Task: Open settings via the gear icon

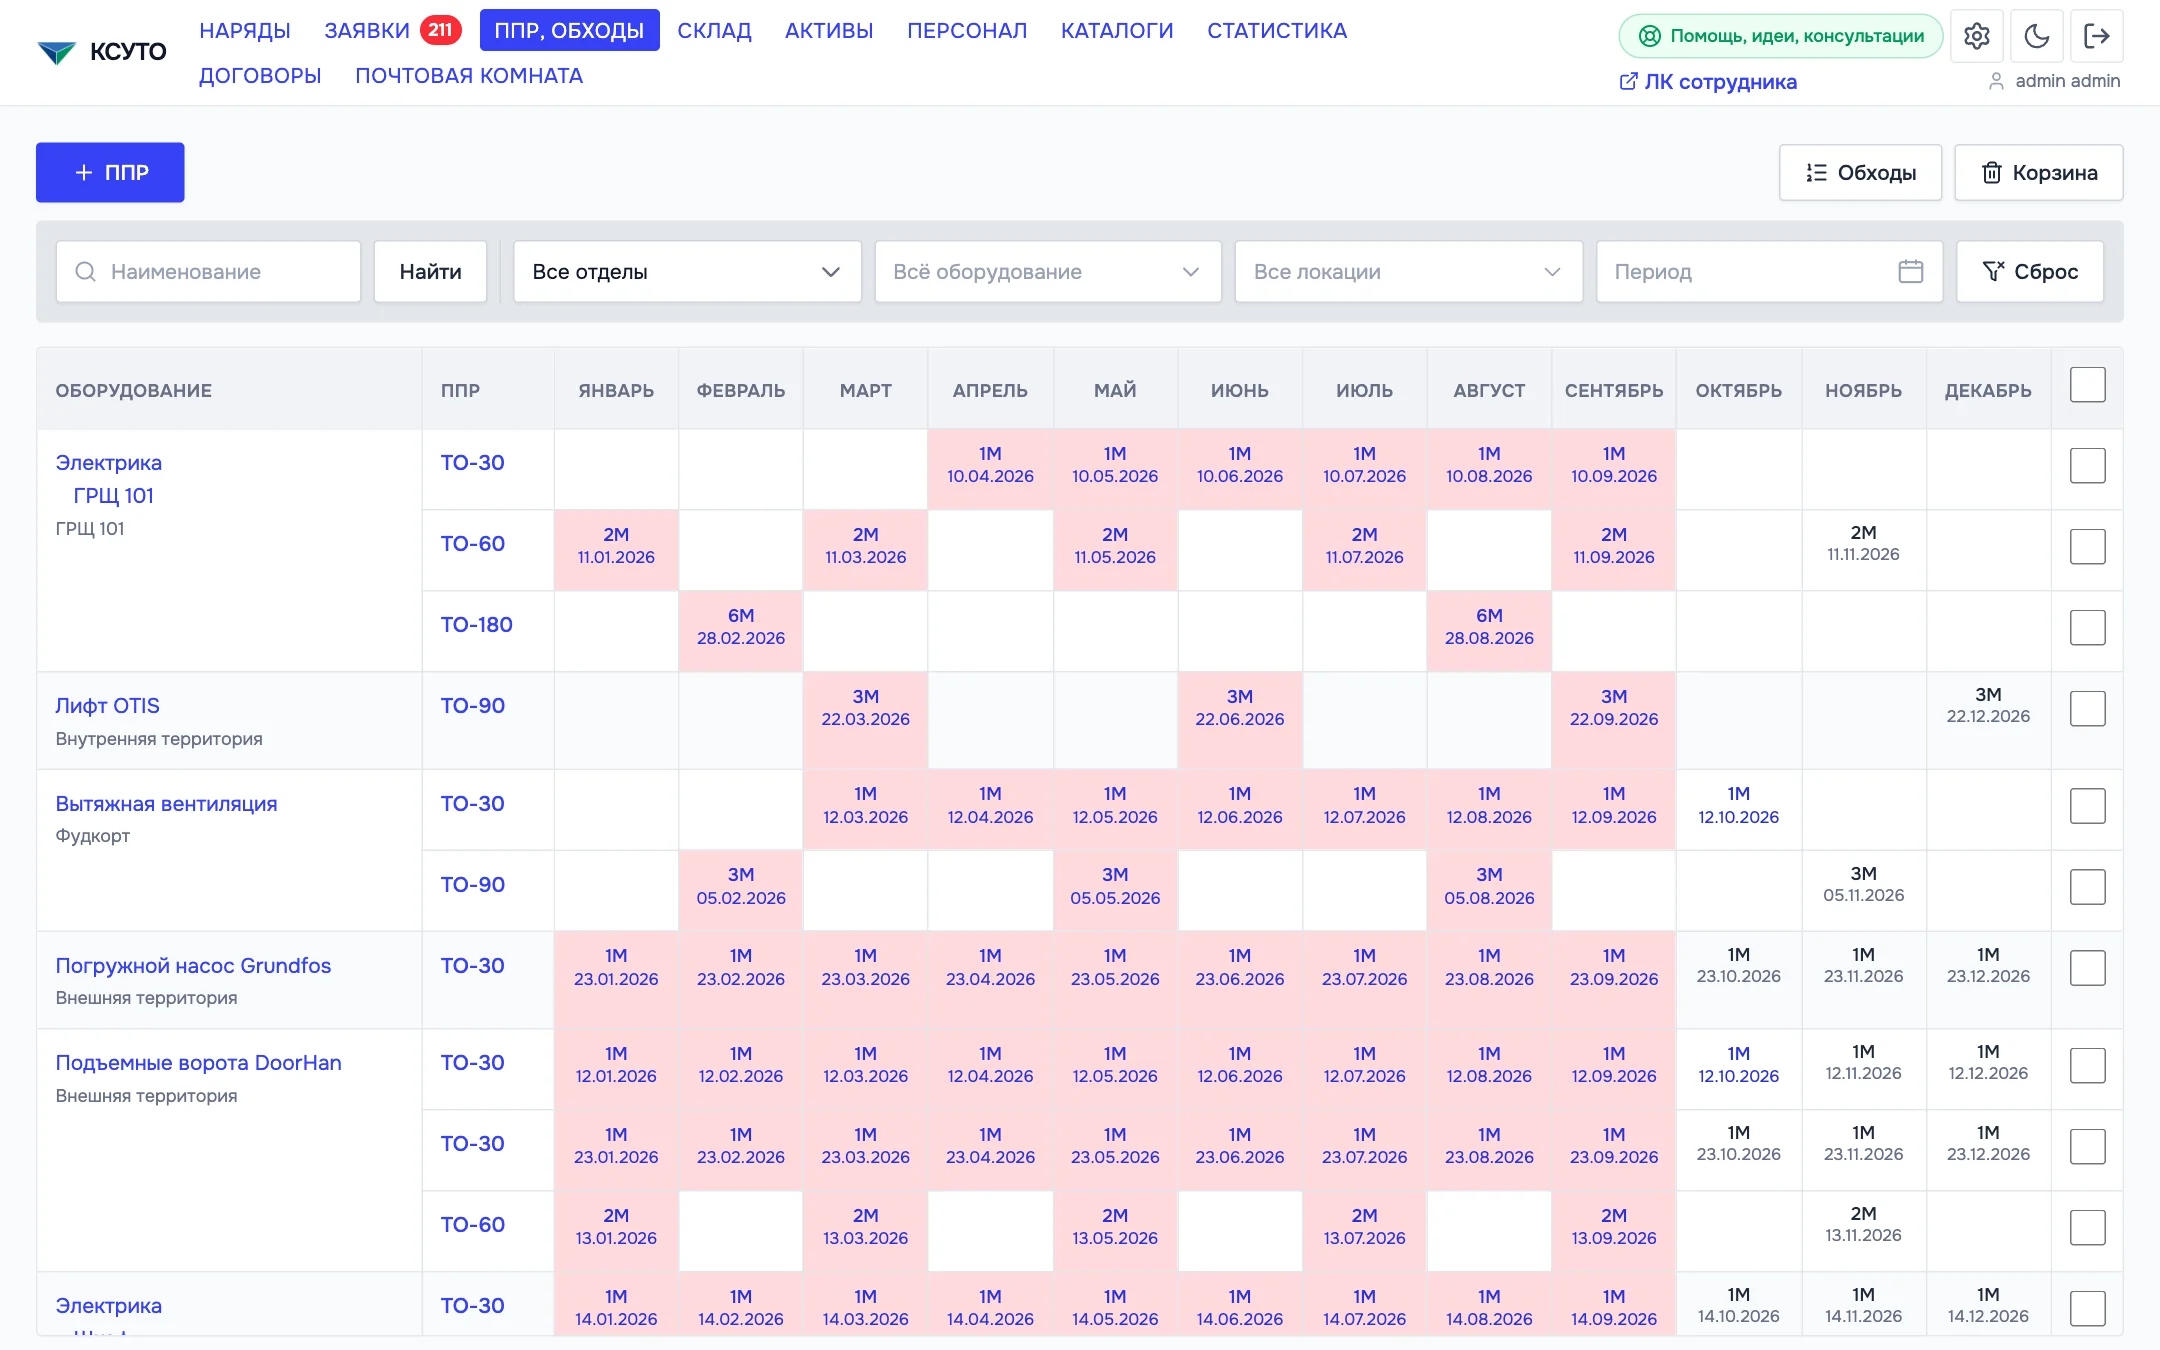Action: point(1976,36)
